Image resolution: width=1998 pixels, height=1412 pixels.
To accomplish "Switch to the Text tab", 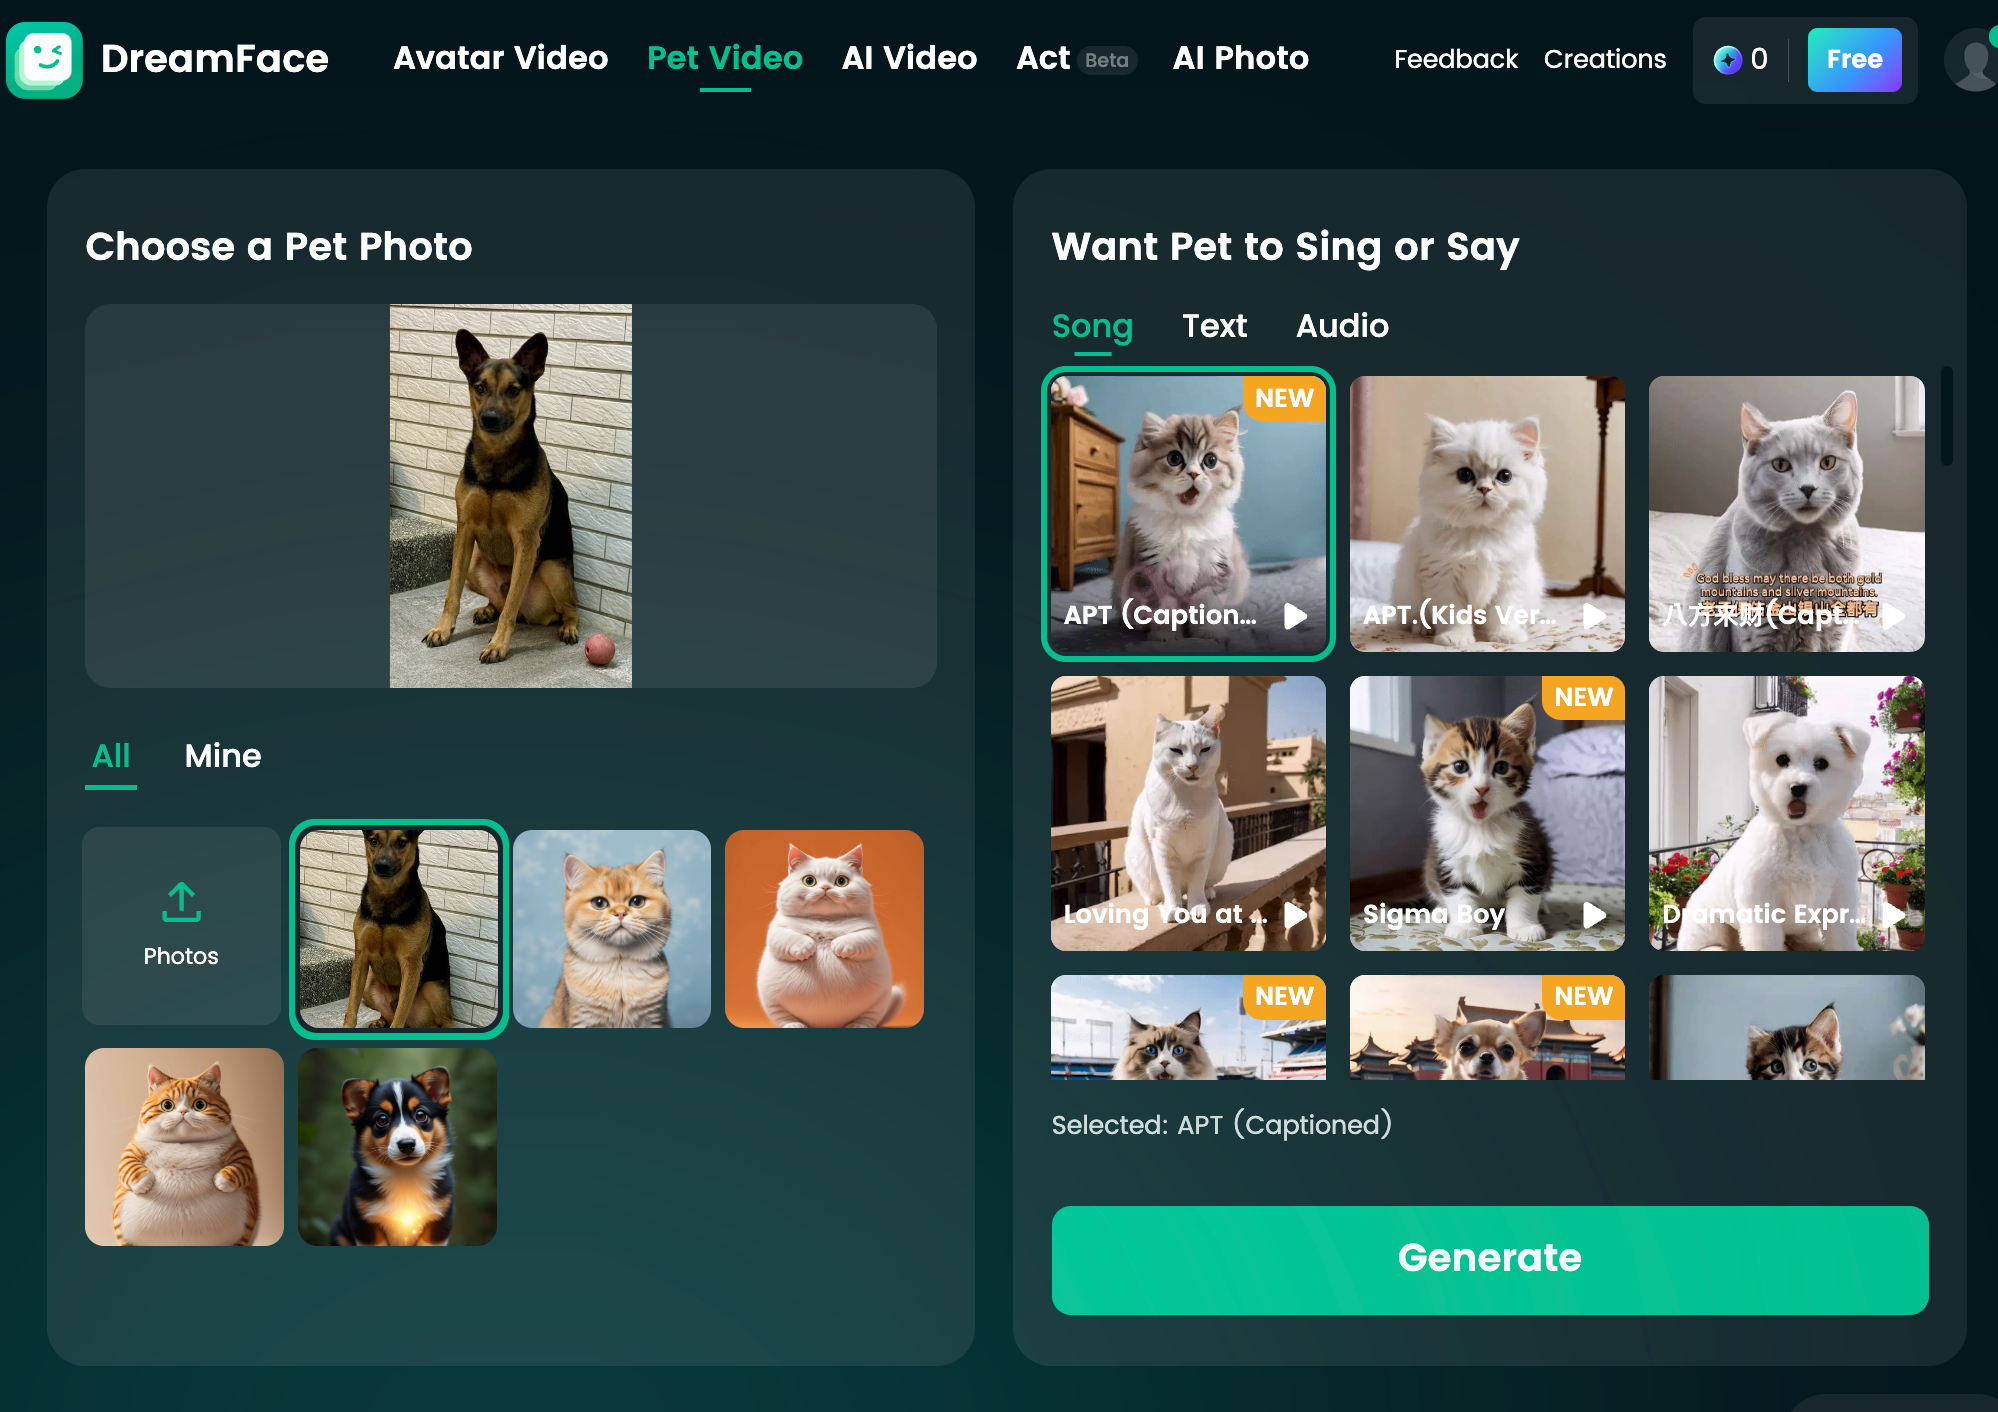I will tap(1214, 325).
